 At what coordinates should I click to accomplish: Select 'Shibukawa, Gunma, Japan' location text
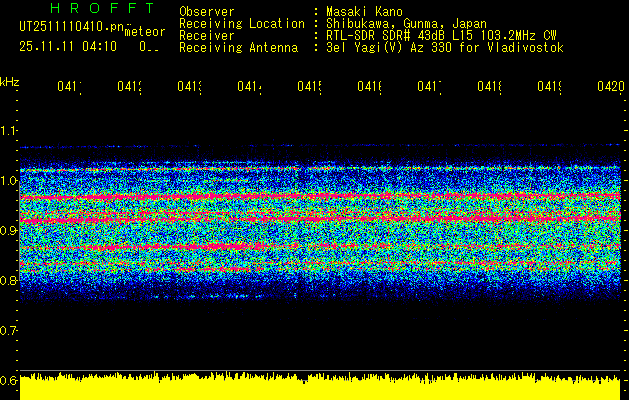click(406, 24)
